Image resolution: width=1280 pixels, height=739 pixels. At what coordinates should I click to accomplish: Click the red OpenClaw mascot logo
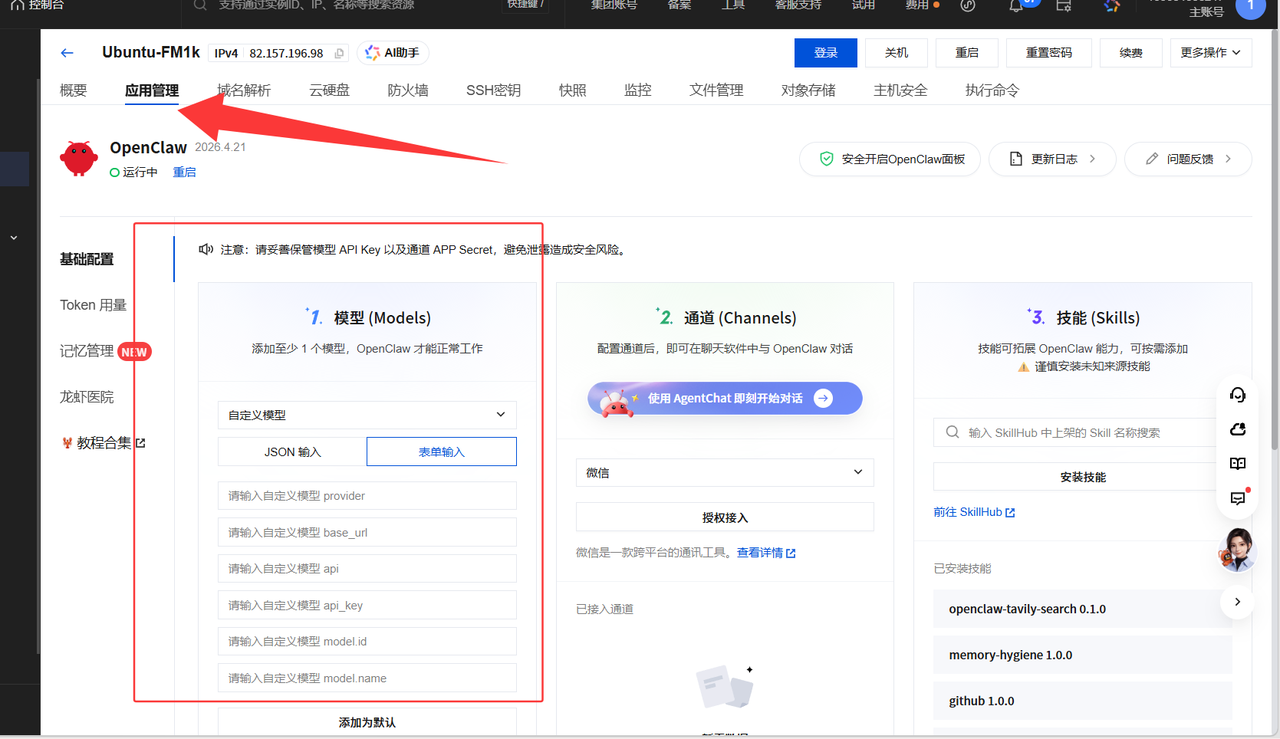(x=79, y=158)
